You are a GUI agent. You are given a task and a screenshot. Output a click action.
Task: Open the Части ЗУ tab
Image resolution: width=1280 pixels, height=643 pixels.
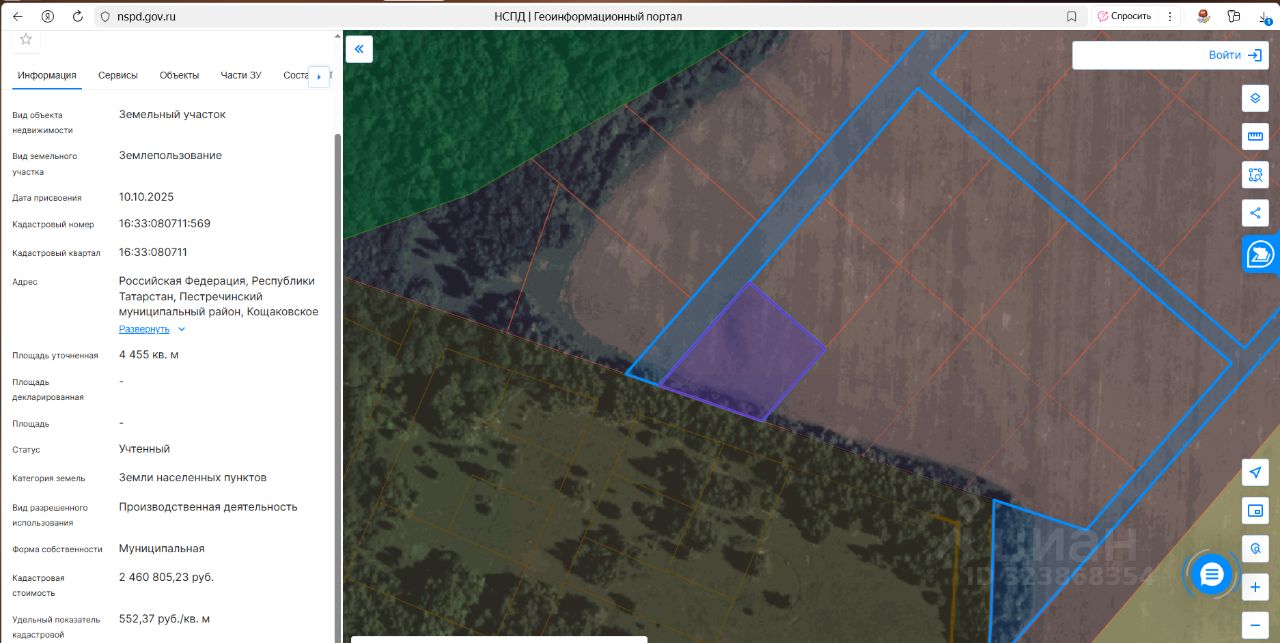(241, 75)
